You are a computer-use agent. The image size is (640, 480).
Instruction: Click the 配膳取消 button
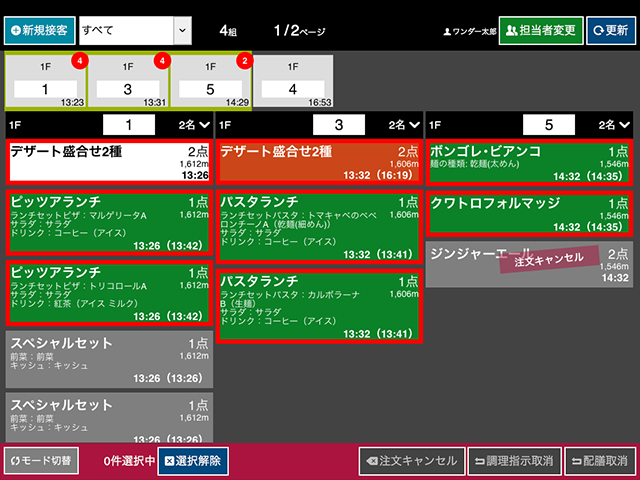600,461
